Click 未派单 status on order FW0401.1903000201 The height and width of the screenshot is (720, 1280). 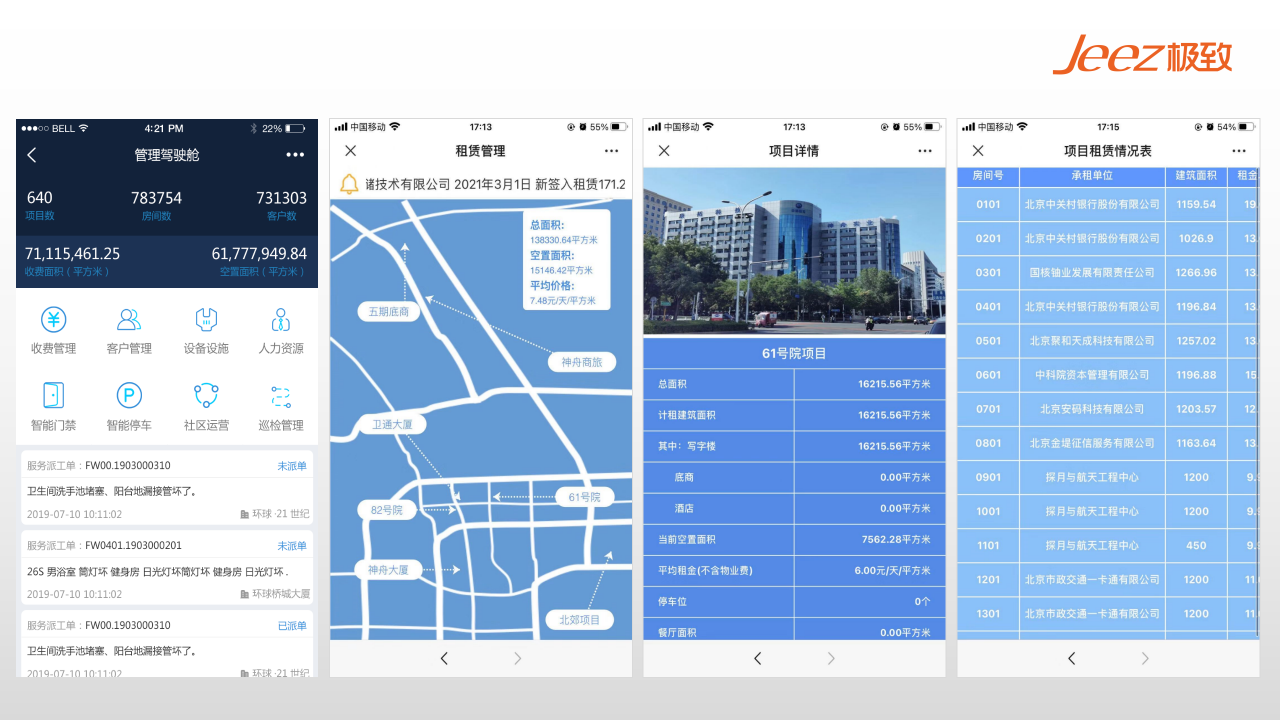[x=292, y=546]
